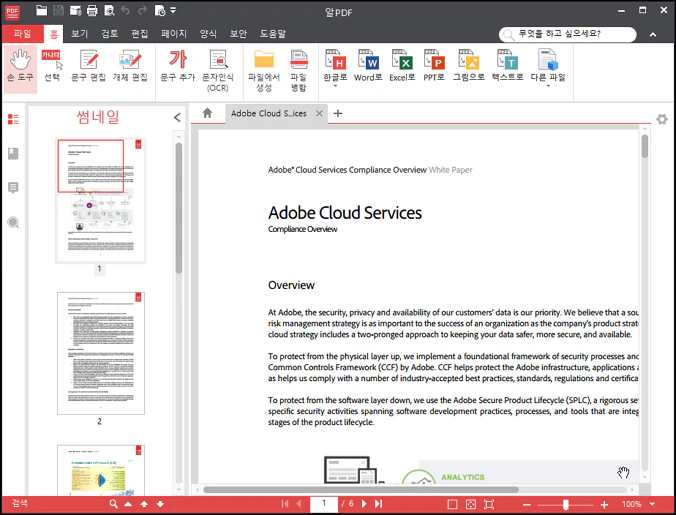Image resolution: width=676 pixels, height=515 pixels.
Task: Switch to the Page (페이지) tab
Action: [173, 34]
